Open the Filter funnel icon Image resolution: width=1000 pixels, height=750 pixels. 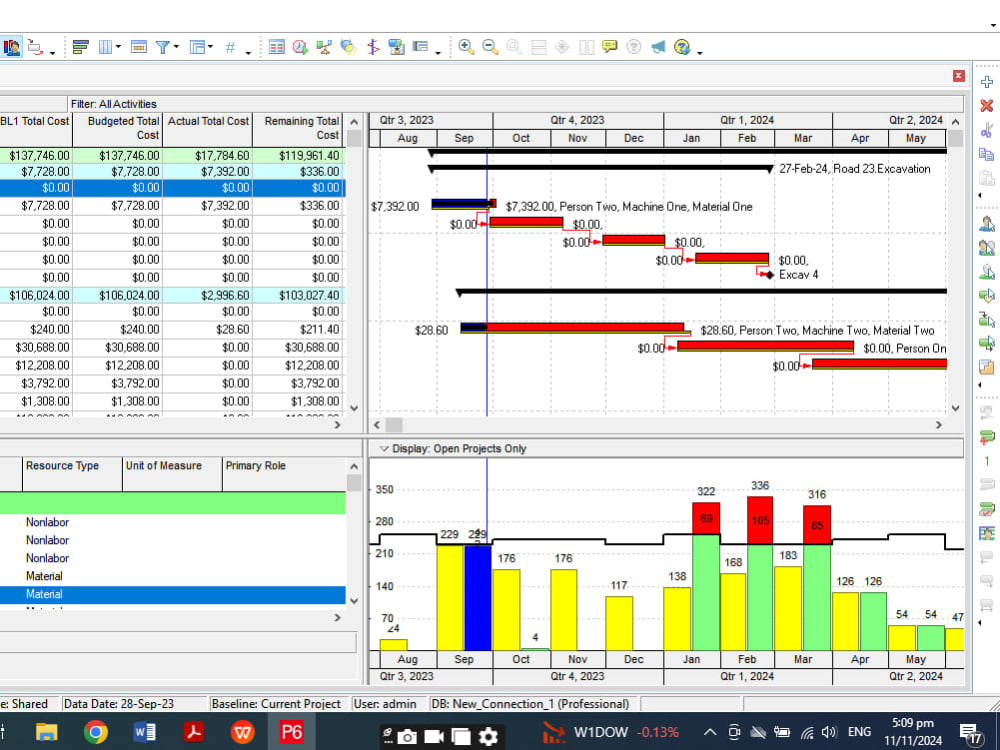pos(163,47)
